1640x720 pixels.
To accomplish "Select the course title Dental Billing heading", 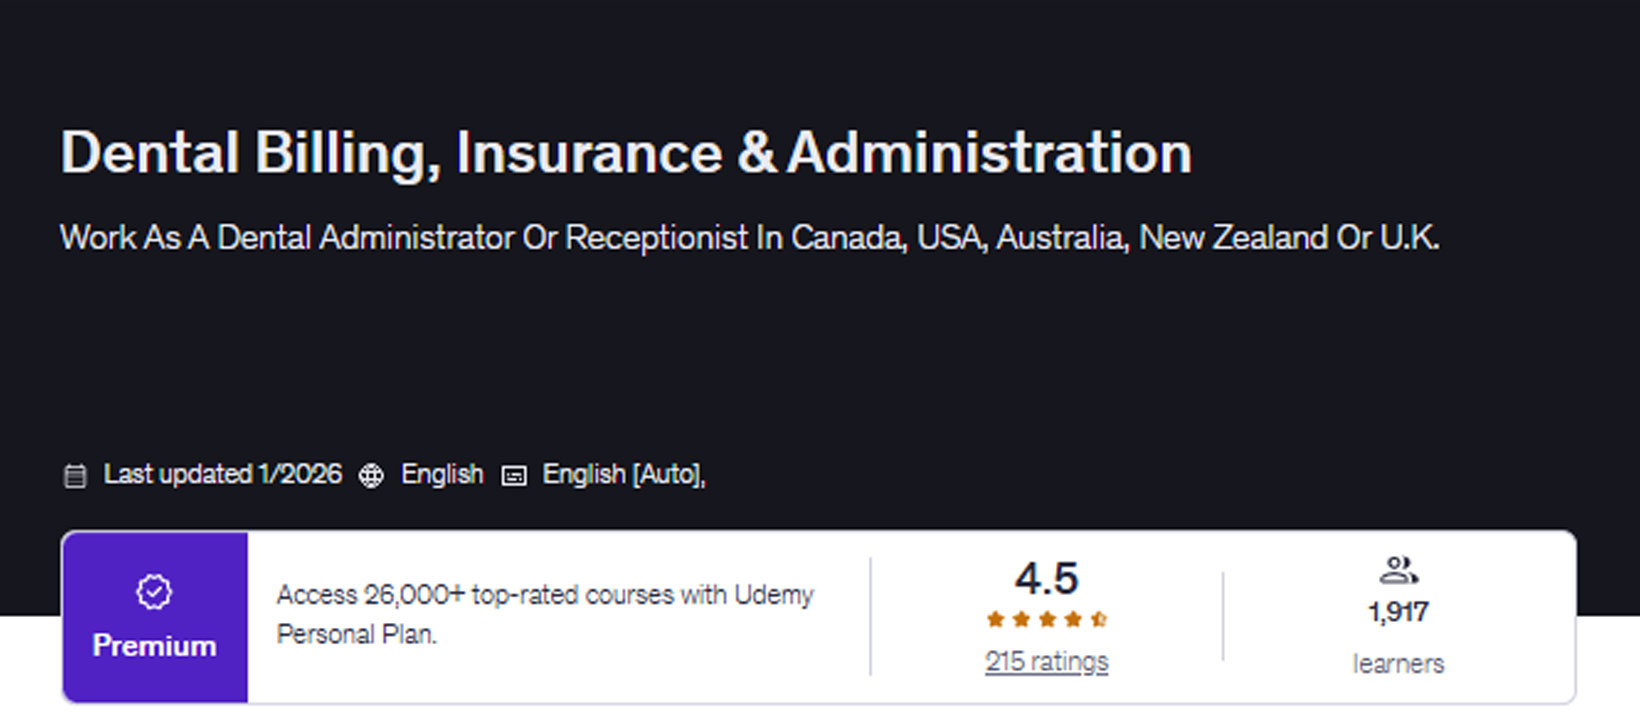I will [x=626, y=153].
